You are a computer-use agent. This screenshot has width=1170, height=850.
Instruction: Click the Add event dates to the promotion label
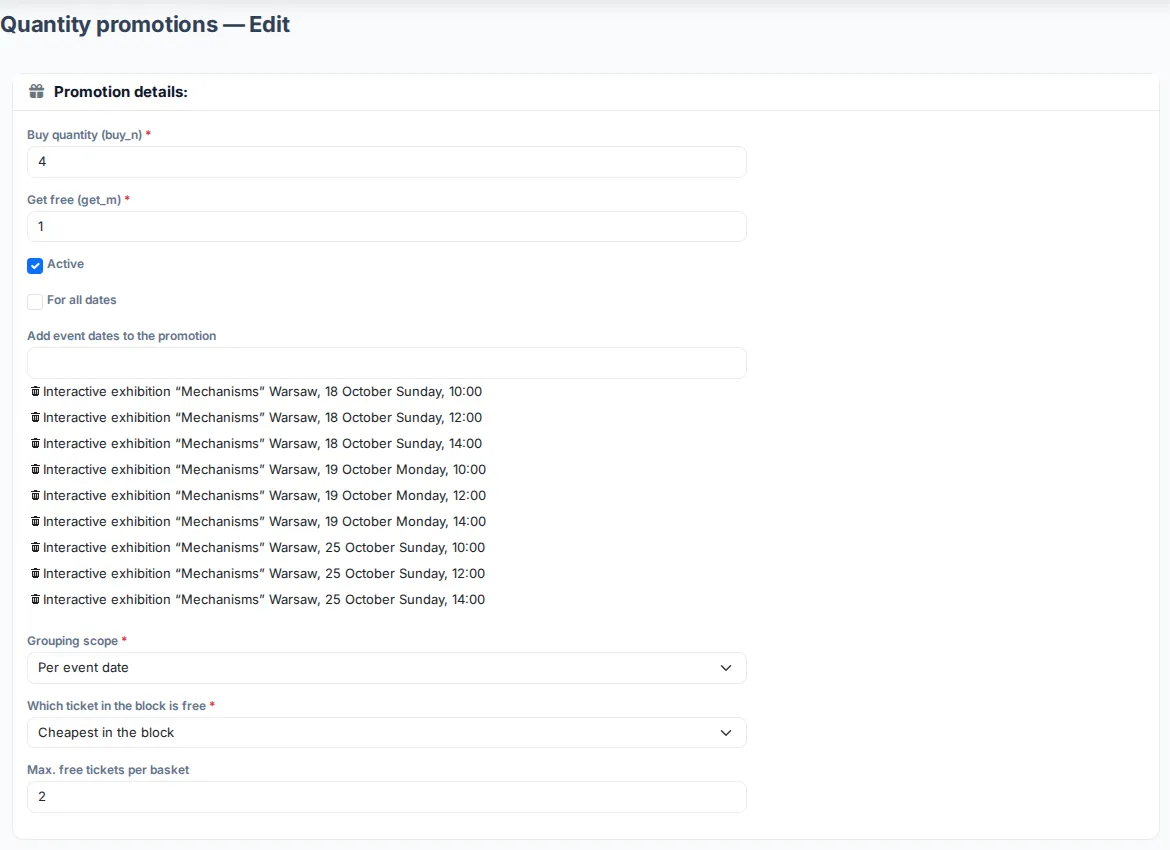click(x=122, y=336)
